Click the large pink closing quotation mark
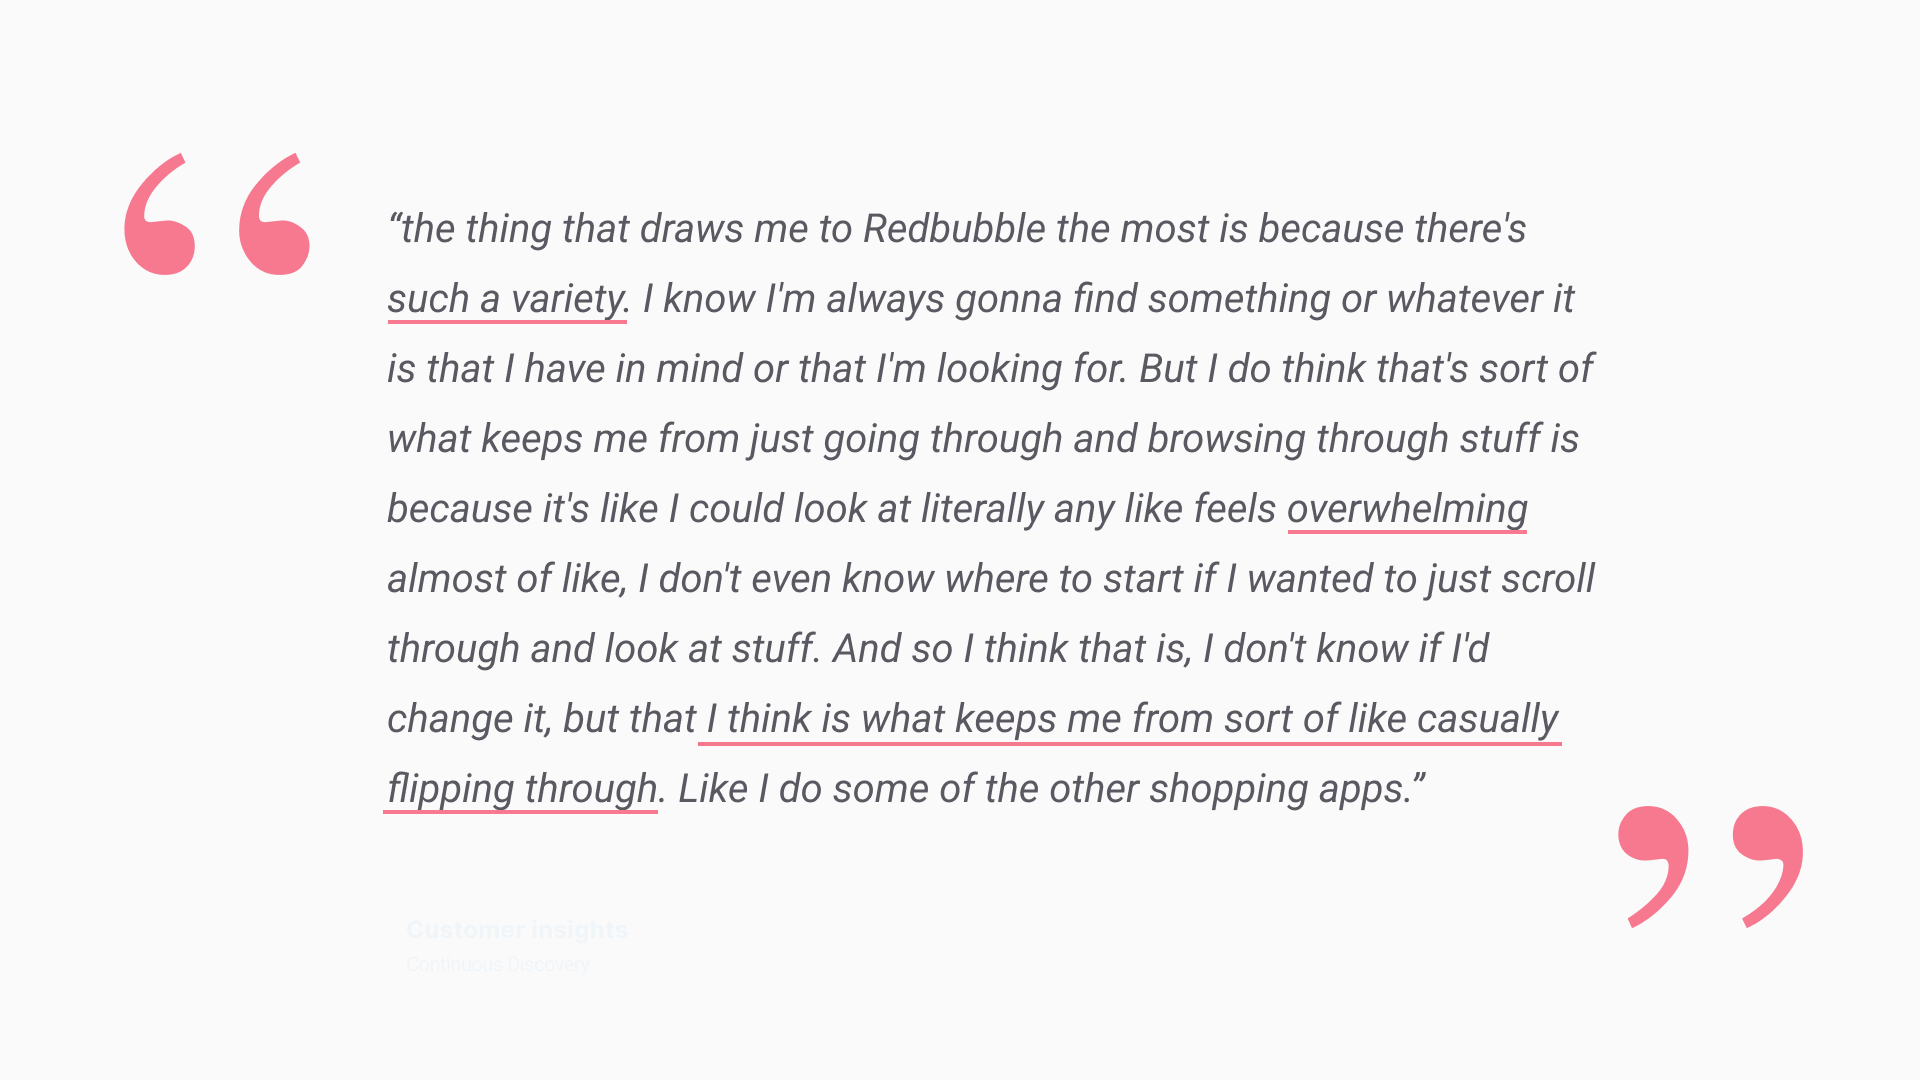The width and height of the screenshot is (1920, 1080). pyautogui.click(x=1710, y=866)
